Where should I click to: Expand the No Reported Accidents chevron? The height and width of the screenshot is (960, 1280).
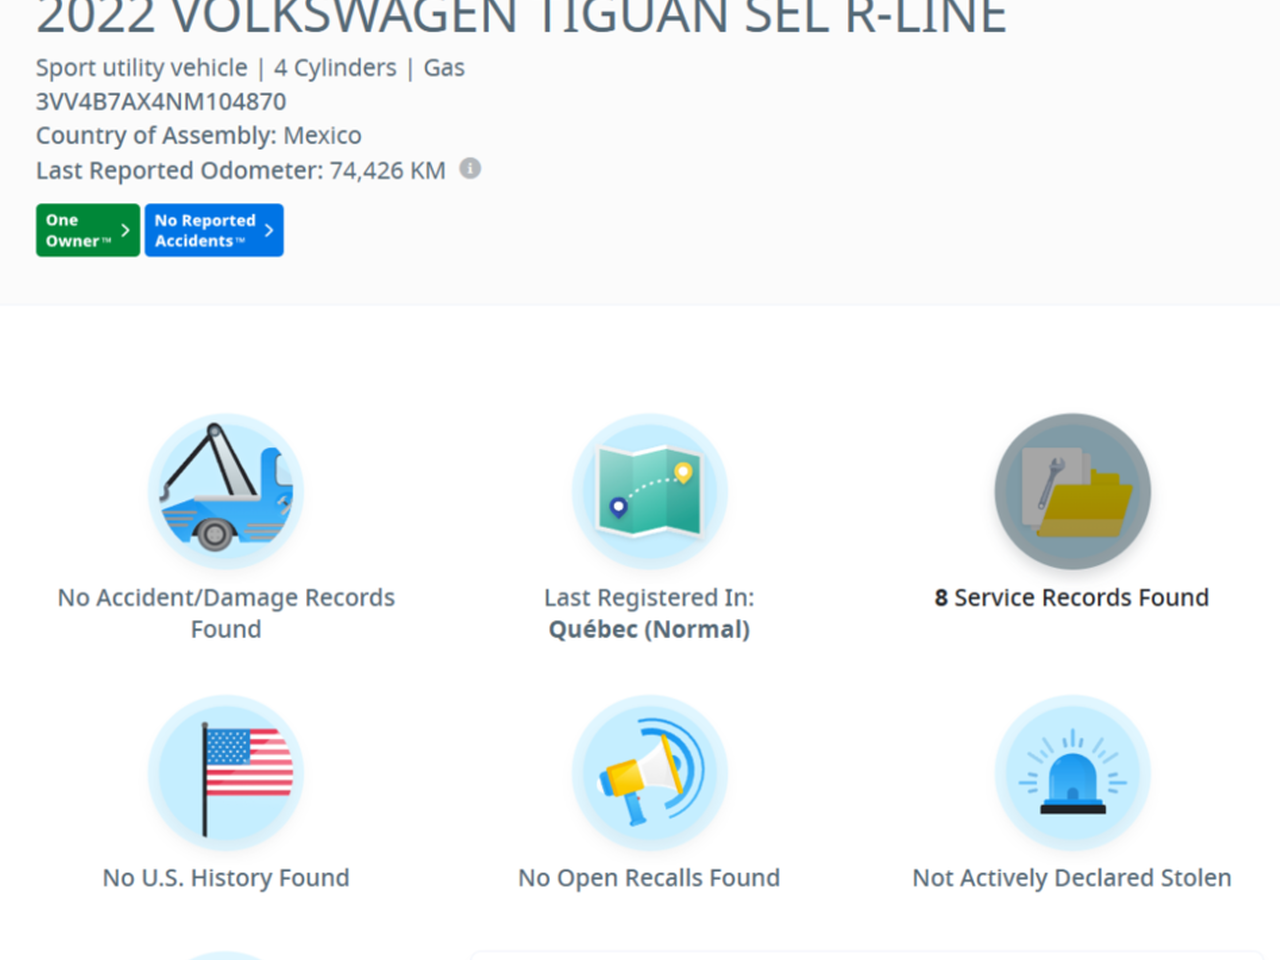[268, 230]
